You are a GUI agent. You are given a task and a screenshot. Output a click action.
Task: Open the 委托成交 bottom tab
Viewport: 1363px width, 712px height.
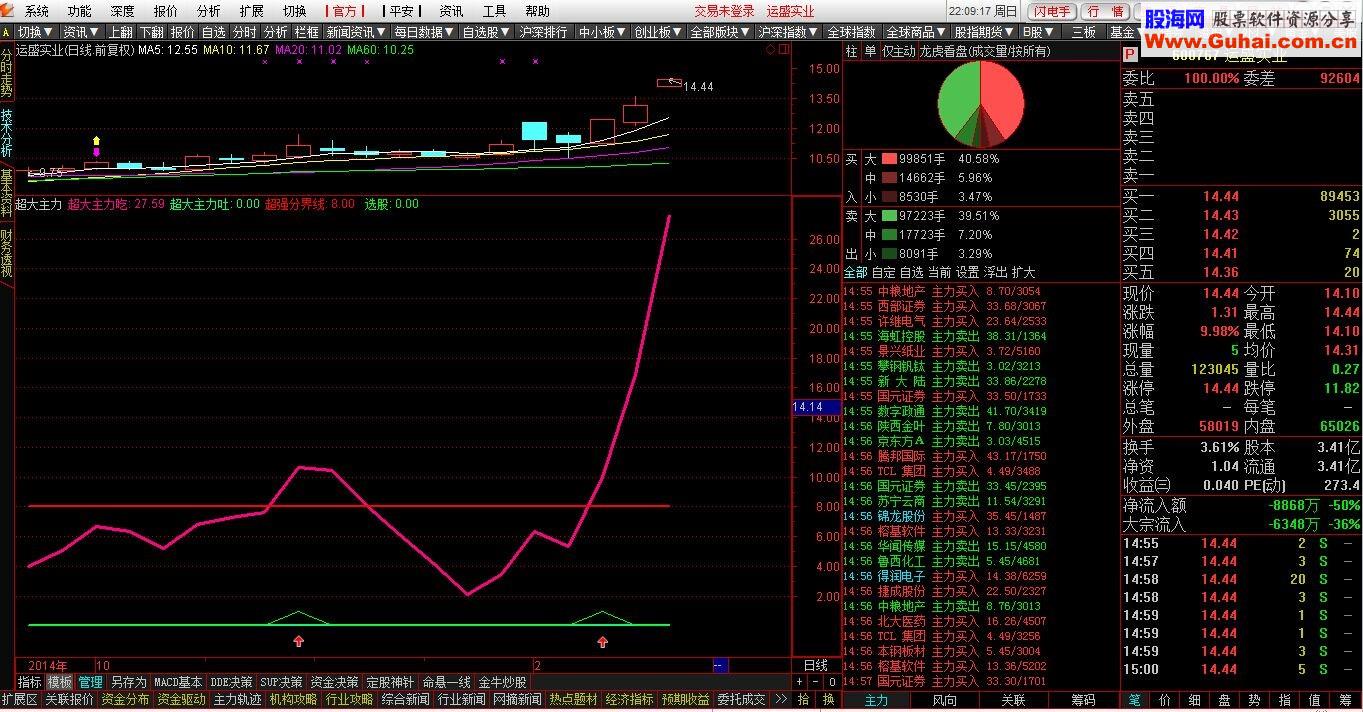tap(741, 700)
